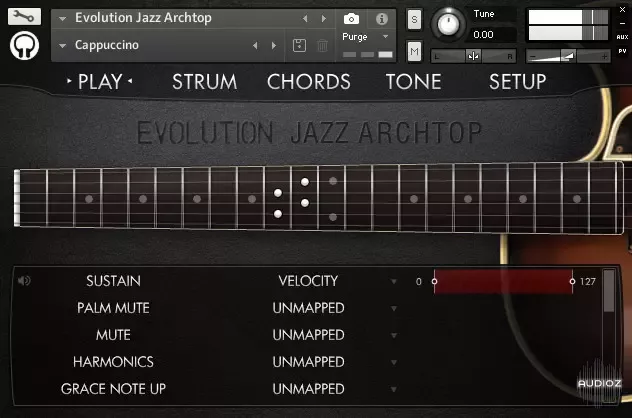
Task: Open the instrument info icon
Action: click(x=381, y=19)
